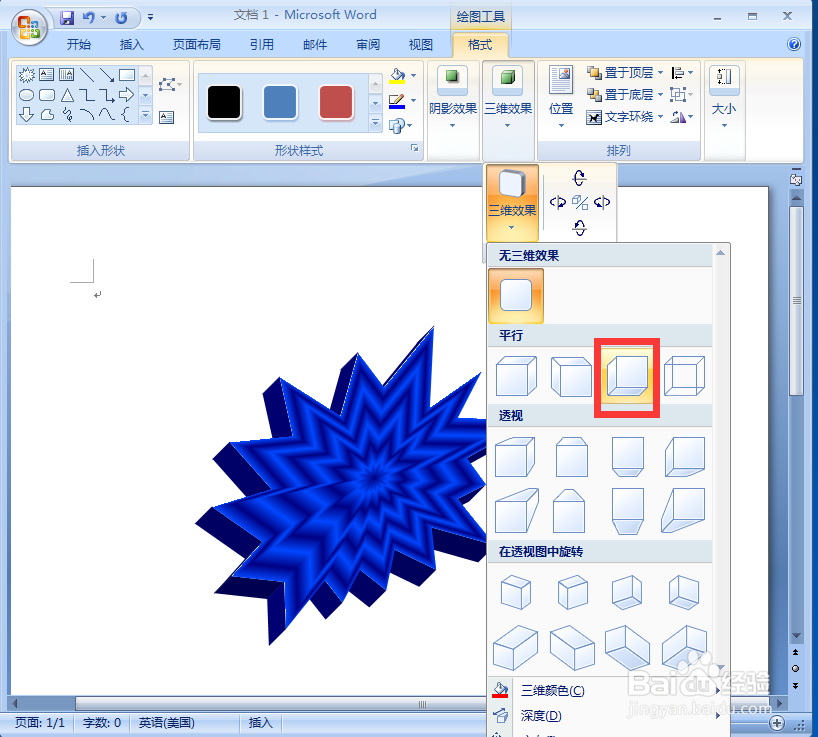
Task: Open the shape fill color dropdown arrow
Action: (414, 76)
